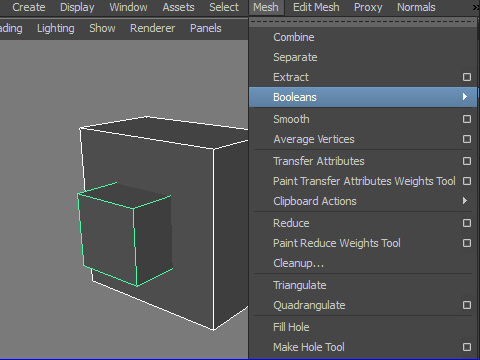This screenshot has width=480, height=360.
Task: Tear off the Mesh menu via dashed line
Action: click(x=363, y=22)
